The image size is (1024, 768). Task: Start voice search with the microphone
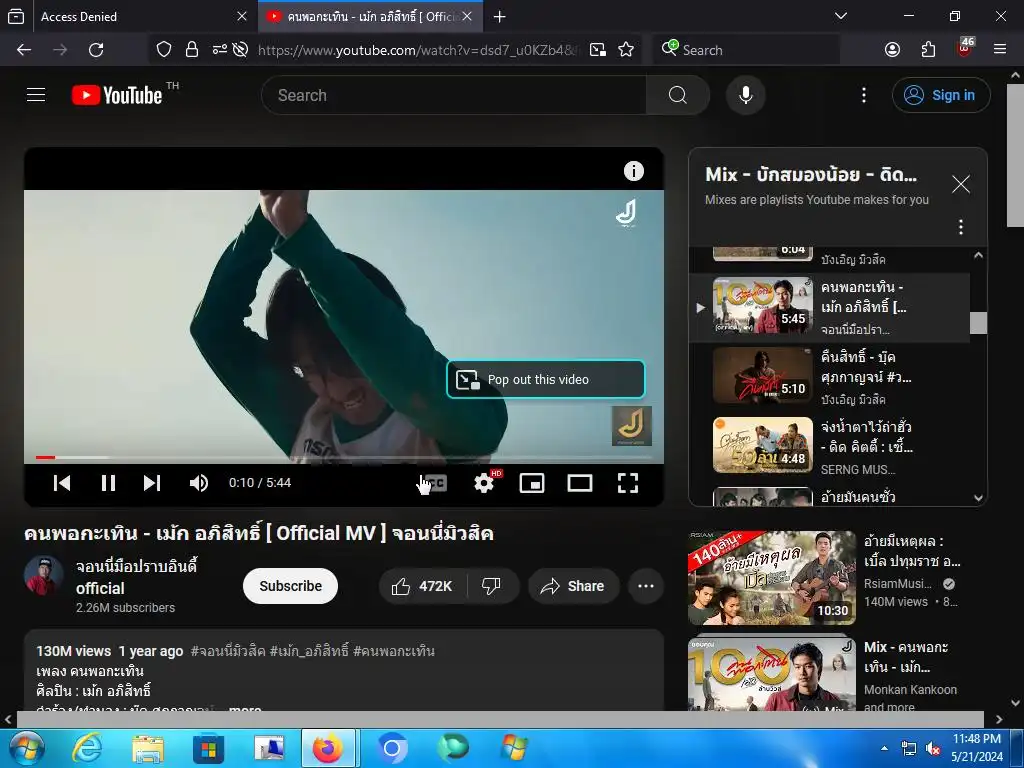click(x=745, y=95)
